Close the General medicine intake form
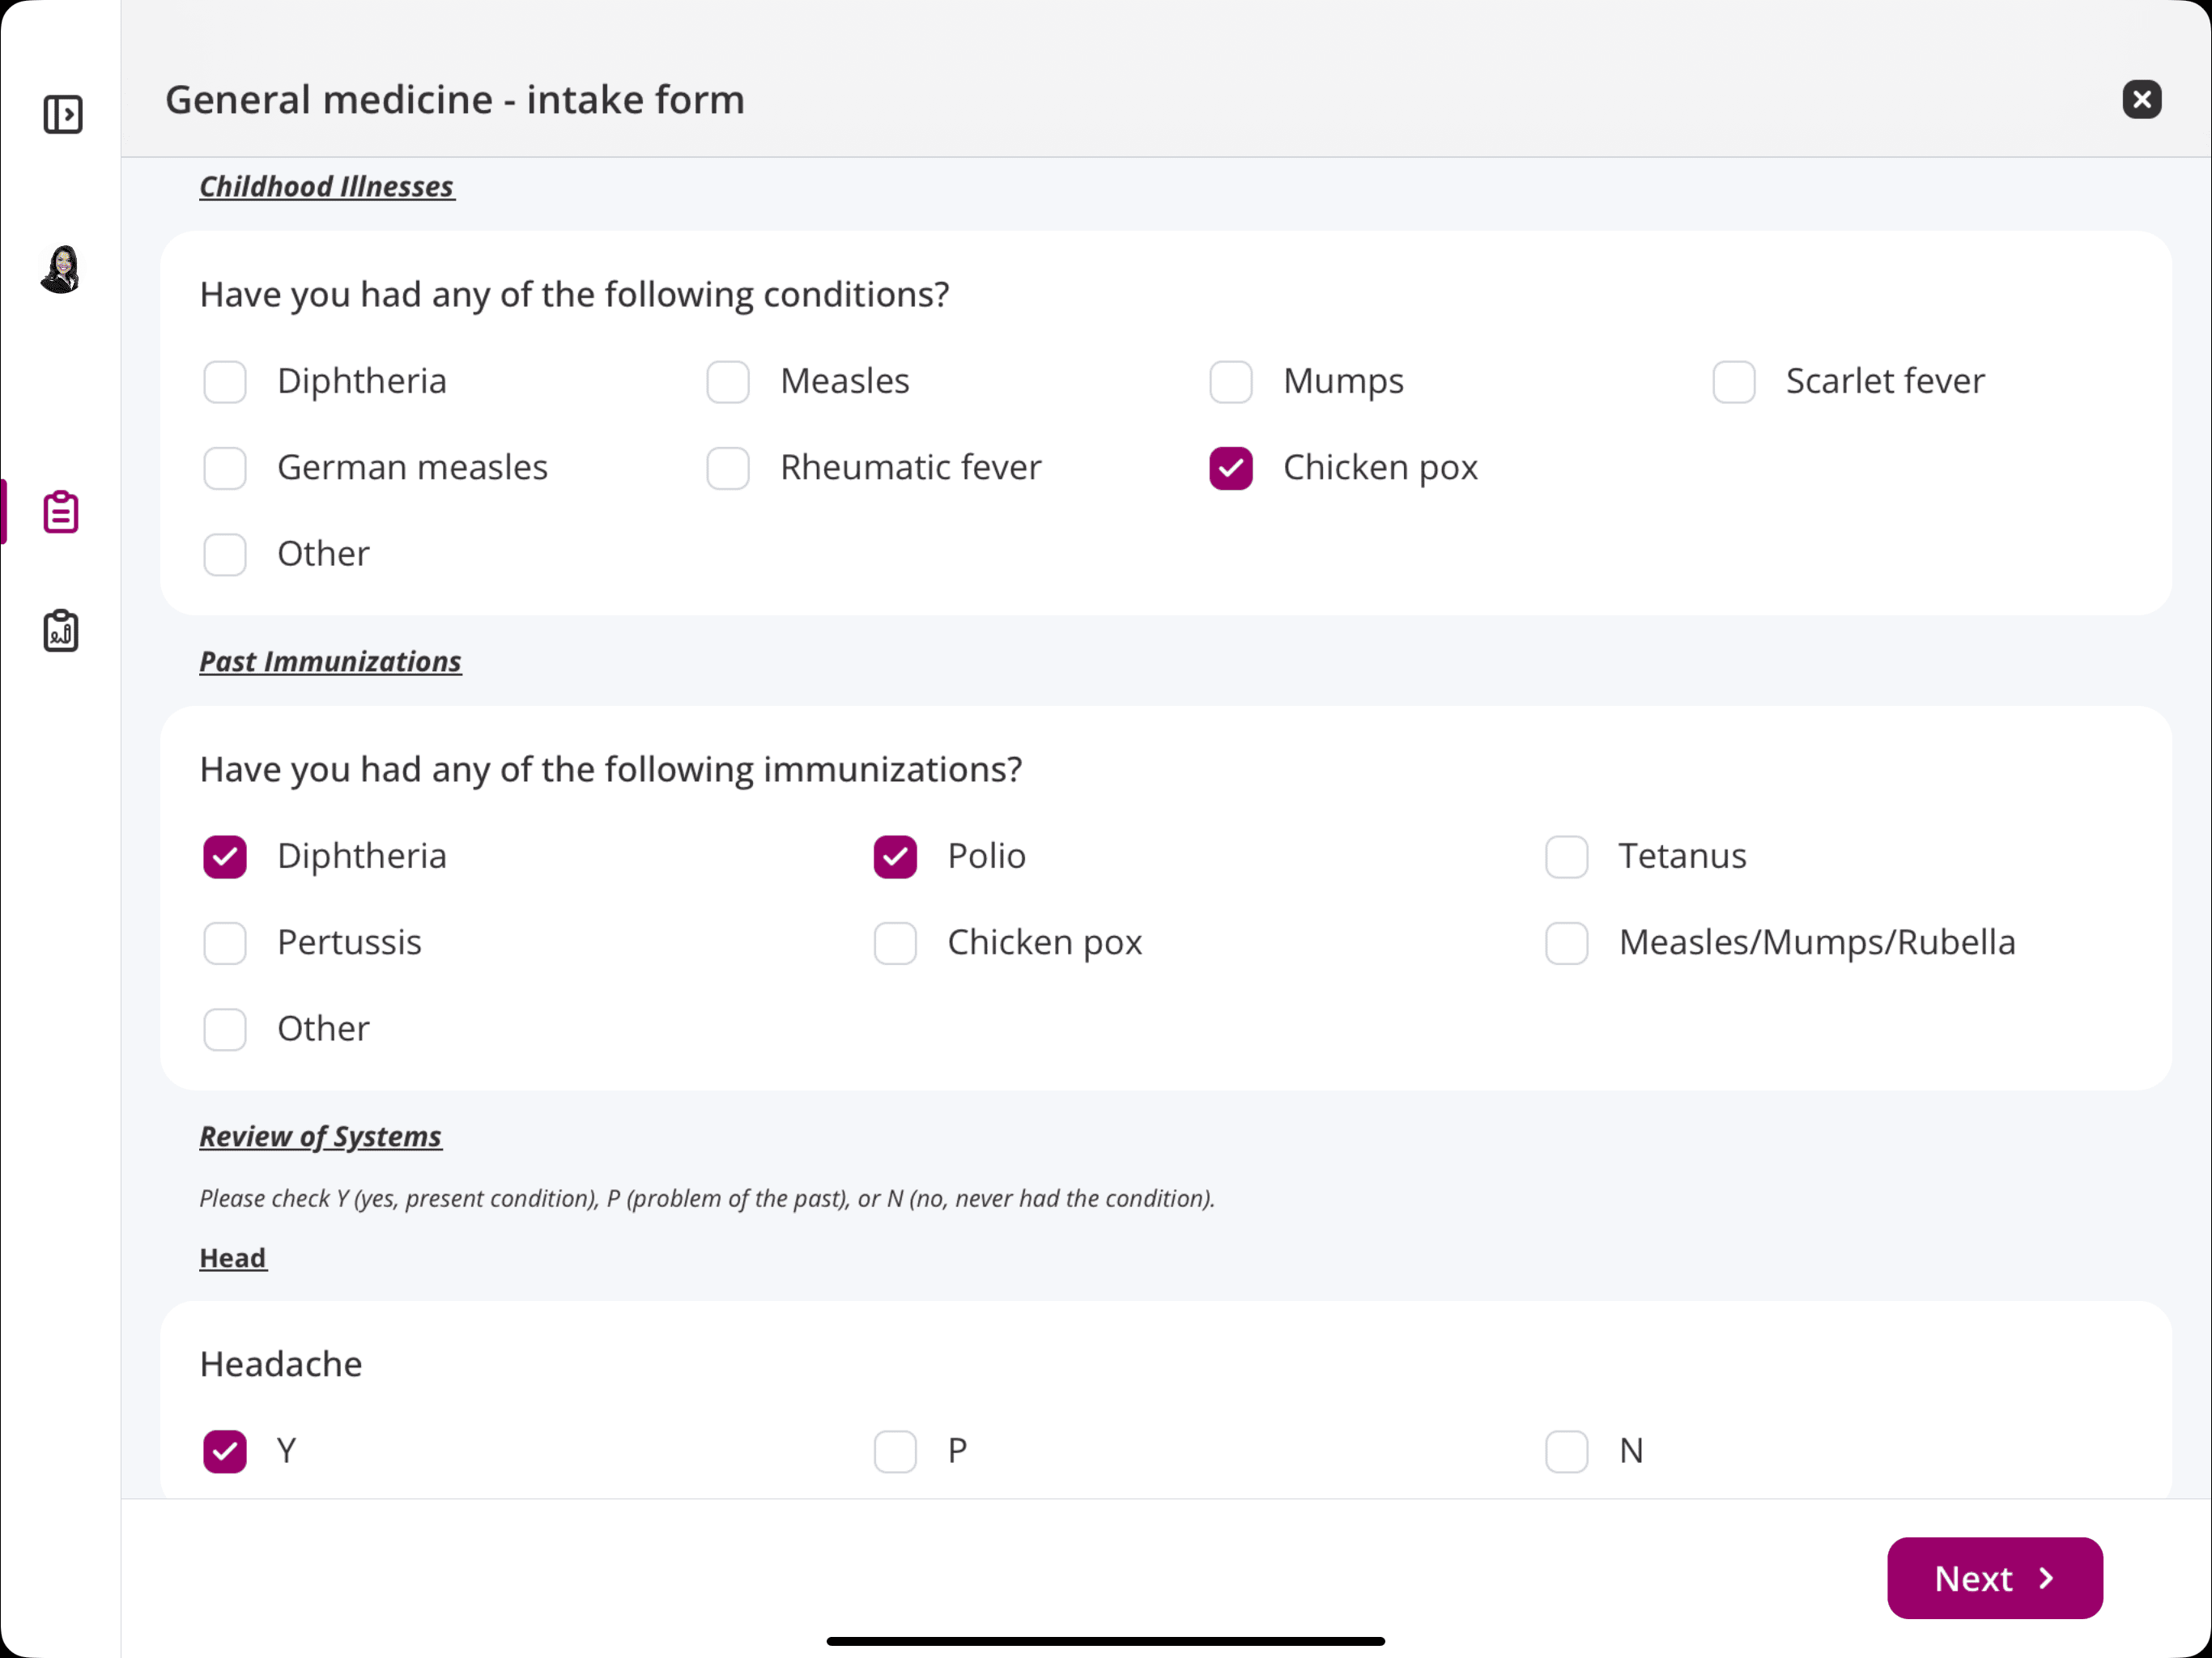Viewport: 2212px width, 1658px height. [x=2141, y=98]
